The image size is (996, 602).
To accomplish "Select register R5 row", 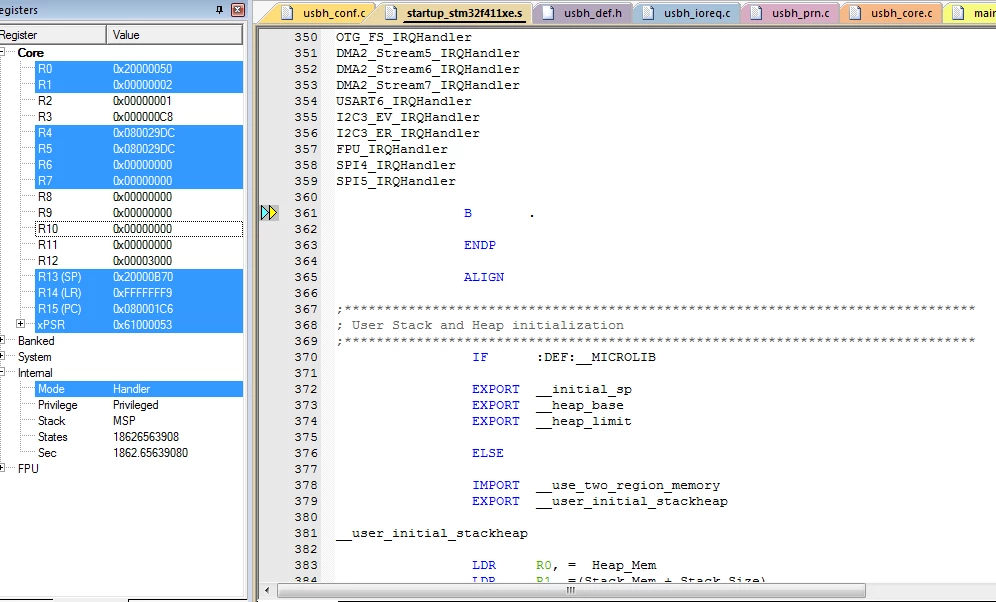I will (x=139, y=149).
